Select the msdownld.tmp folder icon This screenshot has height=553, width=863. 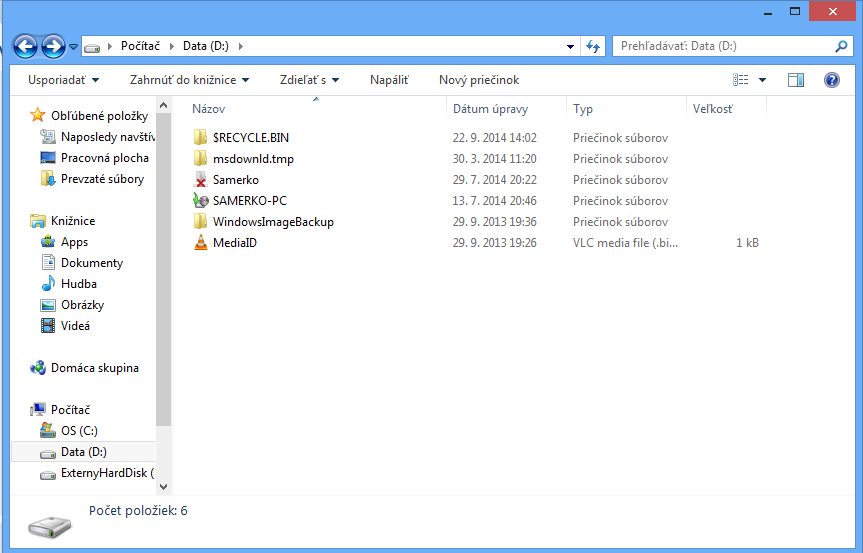tap(201, 158)
